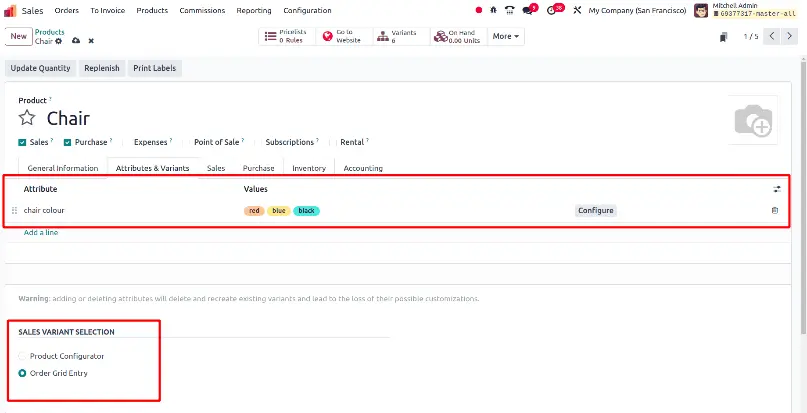807x413 pixels.
Task: Open the Products menu
Action: (152, 10)
